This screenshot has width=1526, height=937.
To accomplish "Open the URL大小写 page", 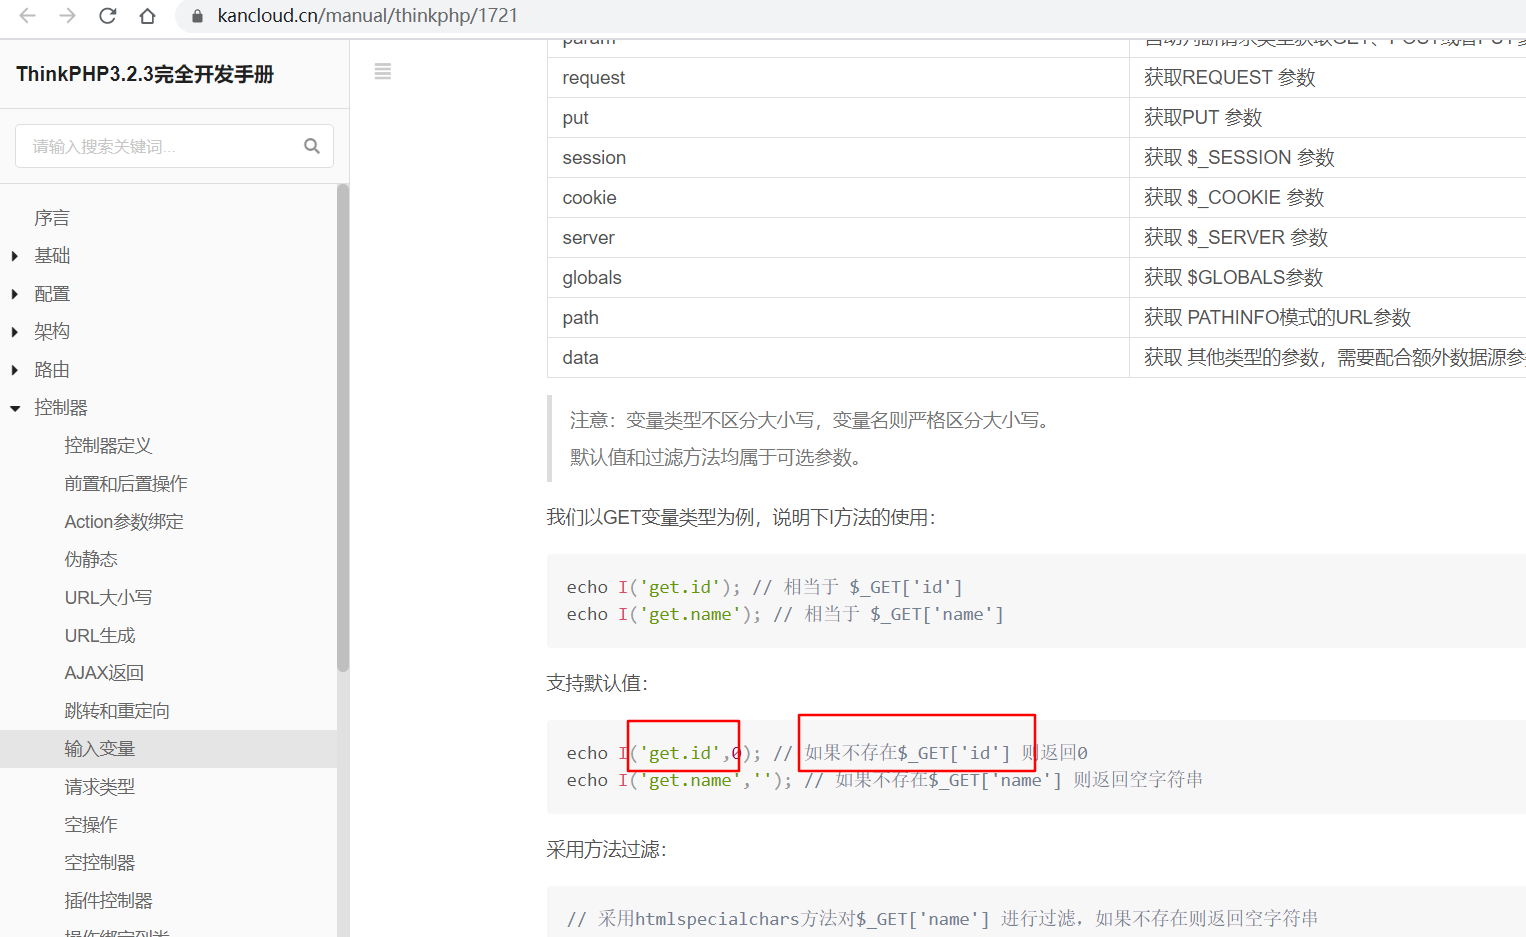I will [x=108, y=598].
